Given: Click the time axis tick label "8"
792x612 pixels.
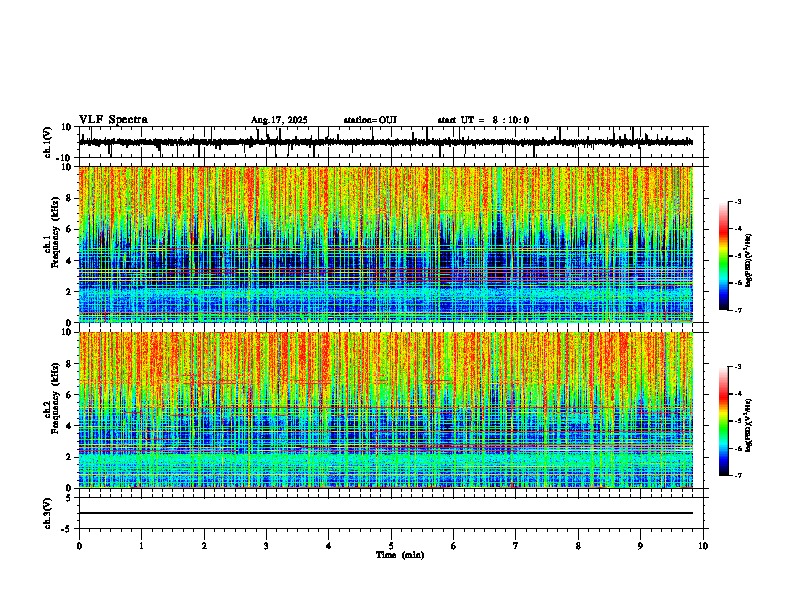Looking at the screenshot, I should (x=578, y=546).
